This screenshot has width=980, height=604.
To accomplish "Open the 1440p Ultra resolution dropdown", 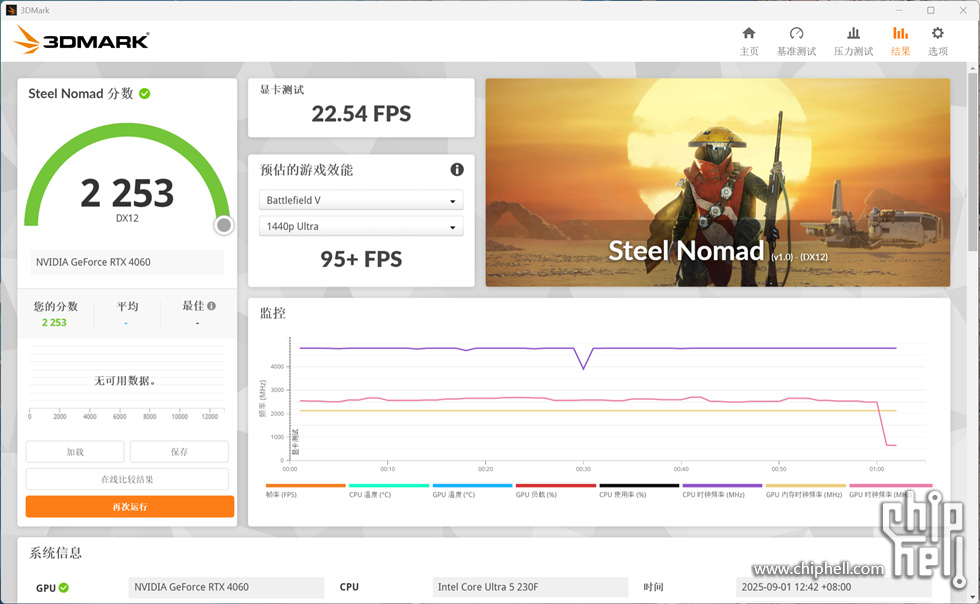I will pyautogui.click(x=361, y=226).
